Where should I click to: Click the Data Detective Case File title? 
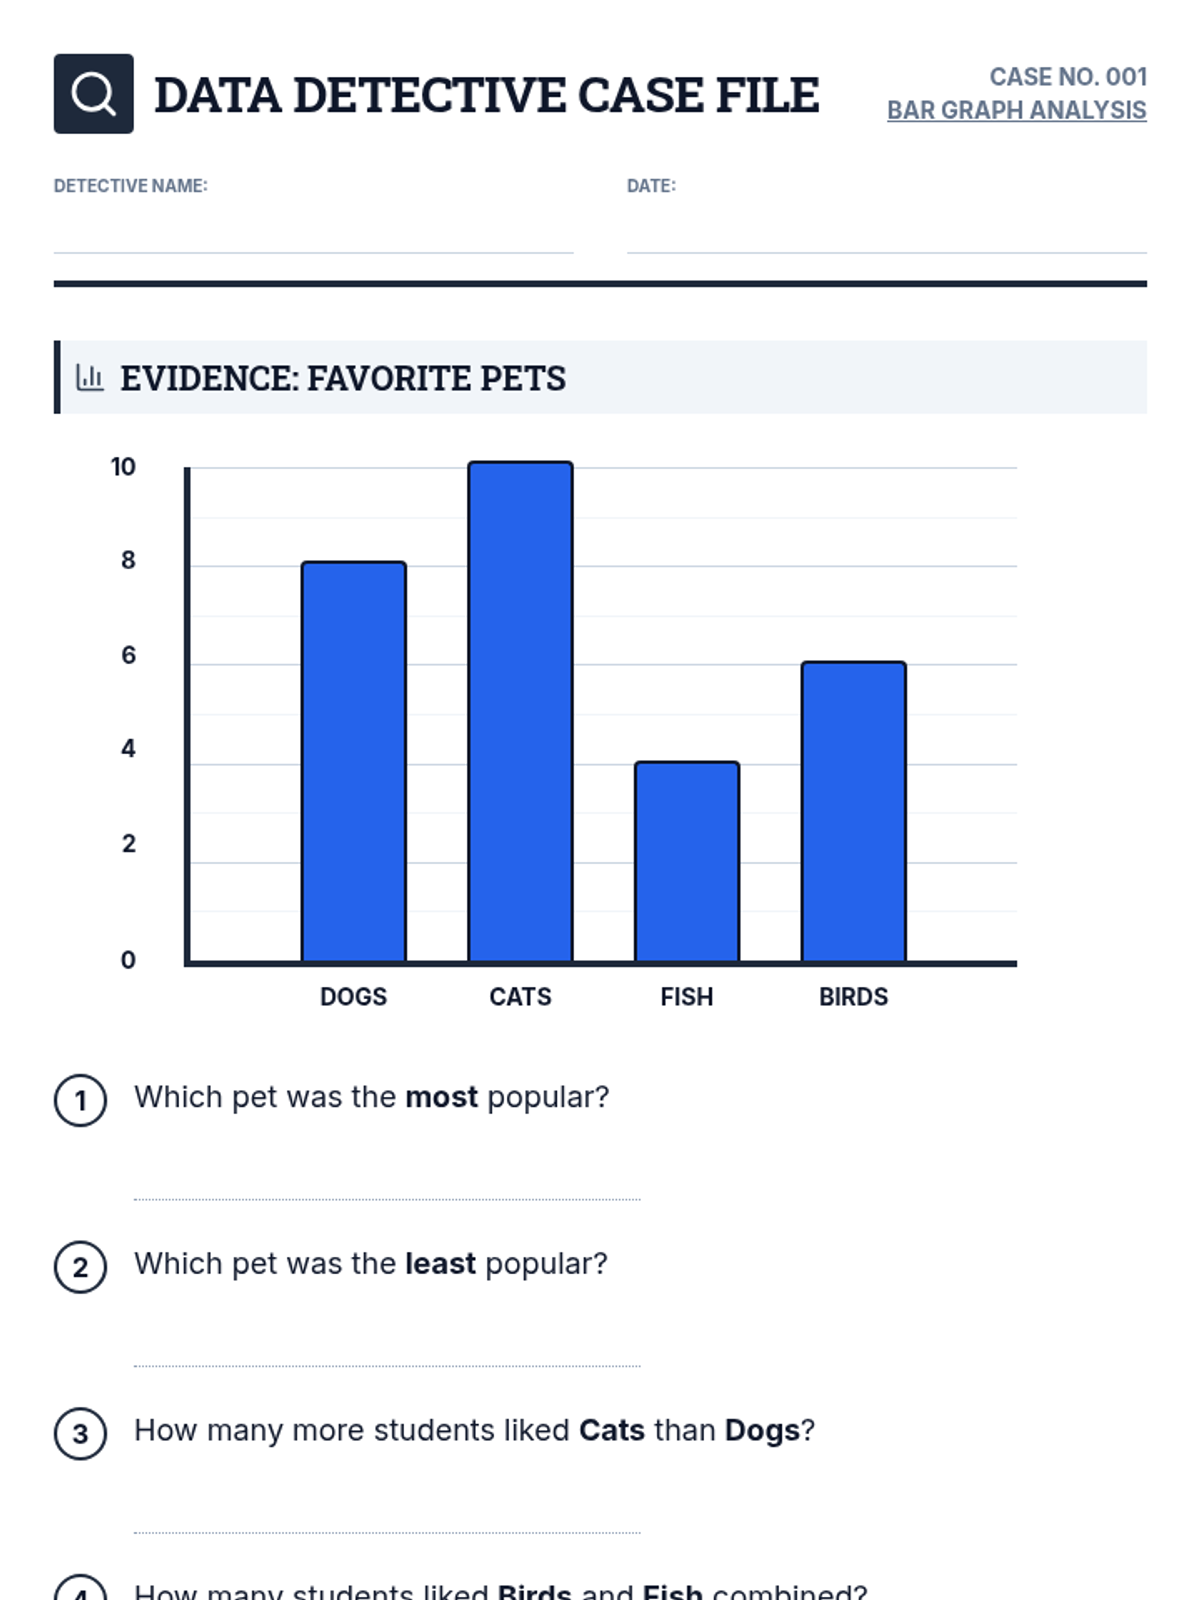(486, 95)
